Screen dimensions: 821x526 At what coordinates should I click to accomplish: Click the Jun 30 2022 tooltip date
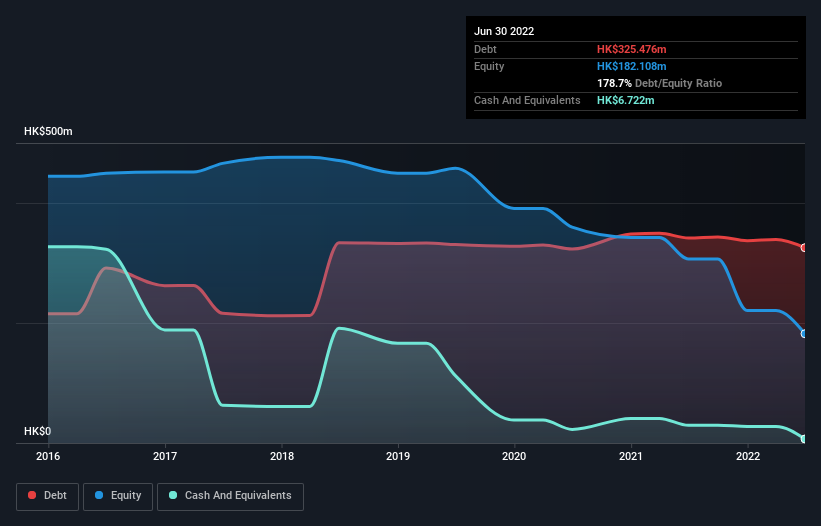504,31
